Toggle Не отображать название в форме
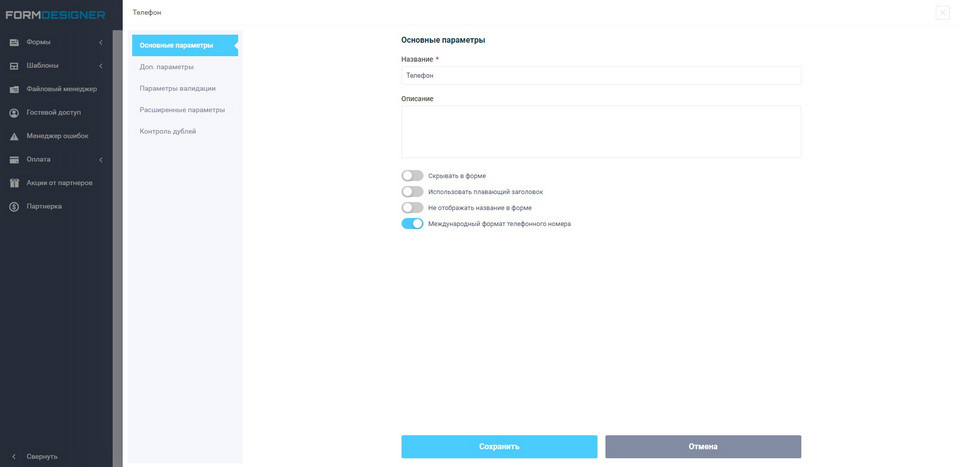This screenshot has width=960, height=467. [412, 207]
